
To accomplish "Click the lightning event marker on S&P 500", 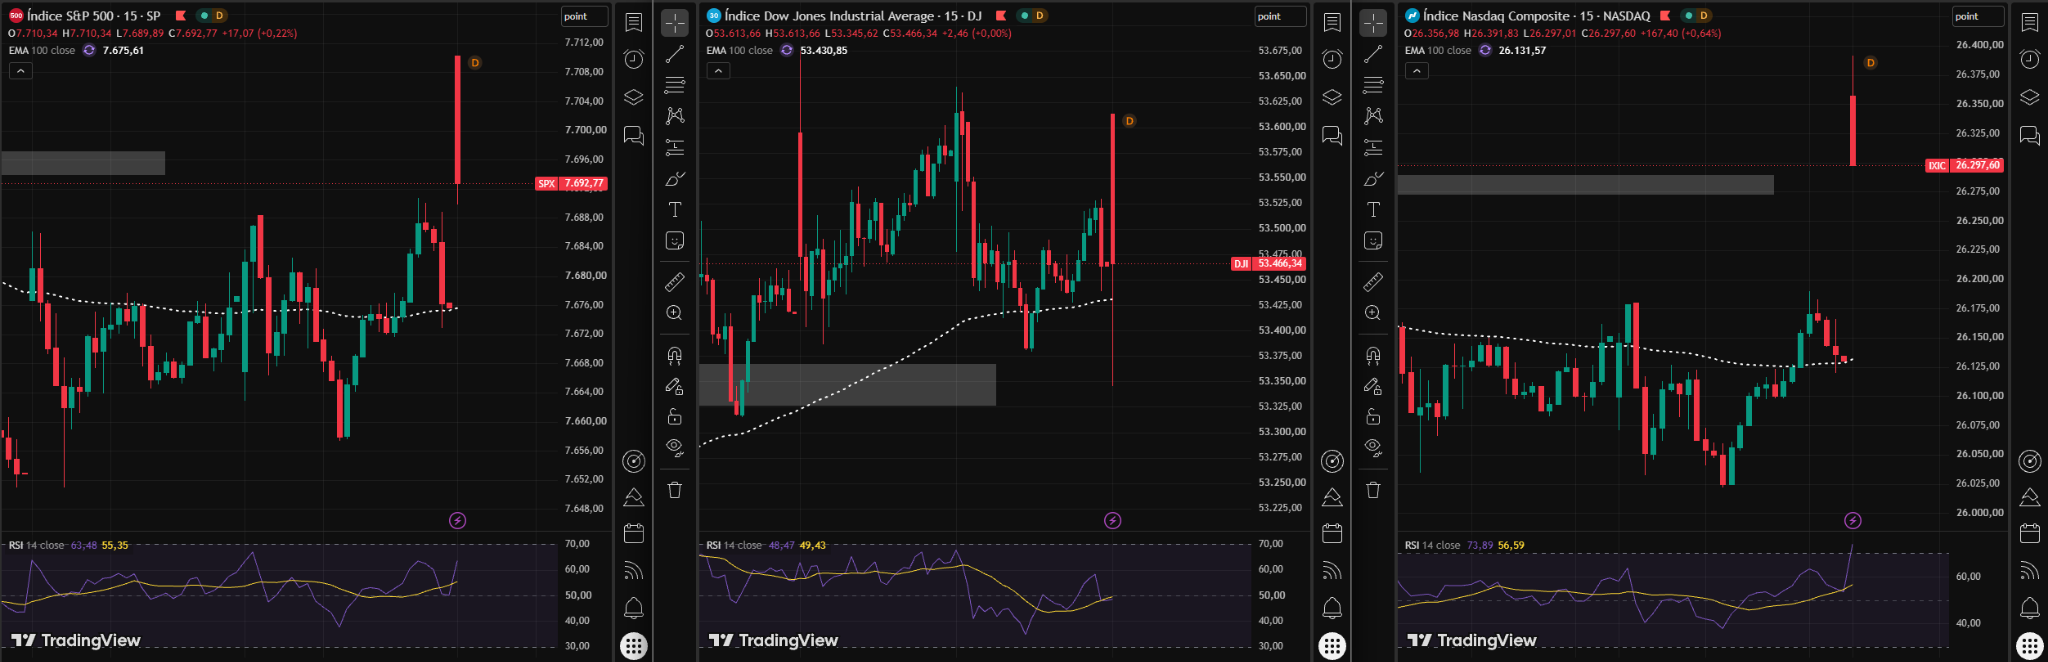I will click(x=457, y=520).
